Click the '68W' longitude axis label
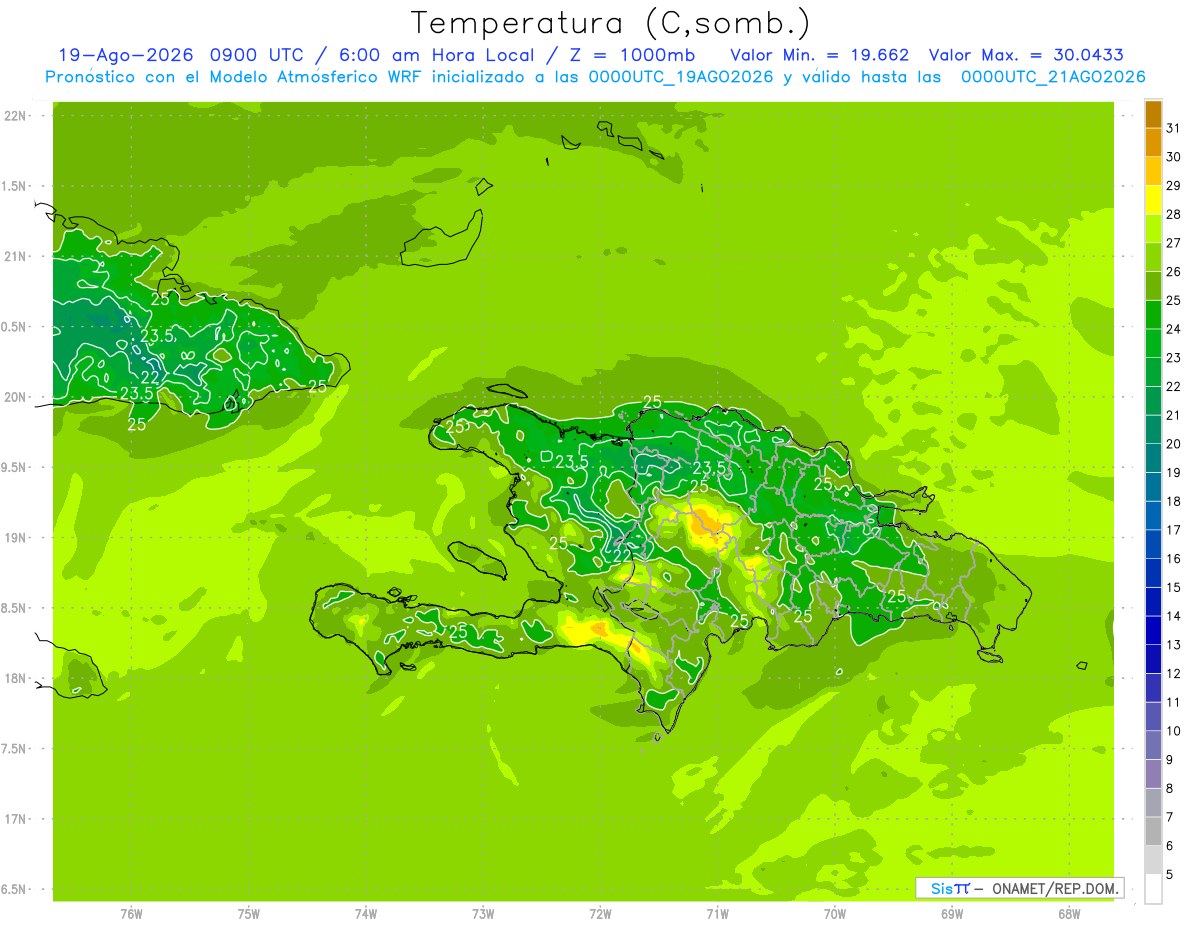The width and height of the screenshot is (1200, 927). click(1069, 914)
